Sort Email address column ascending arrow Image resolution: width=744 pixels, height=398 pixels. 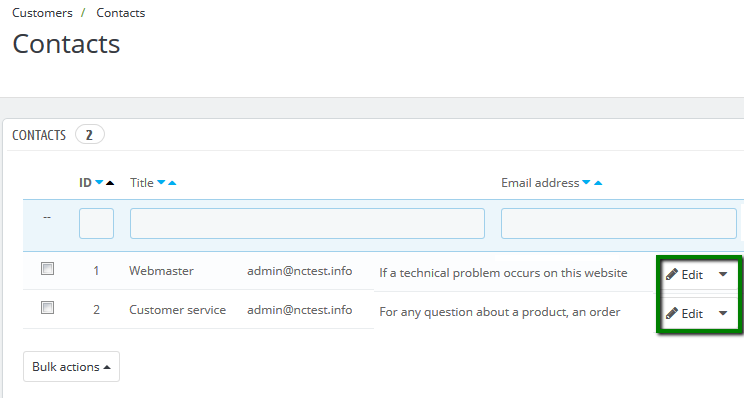(598, 183)
